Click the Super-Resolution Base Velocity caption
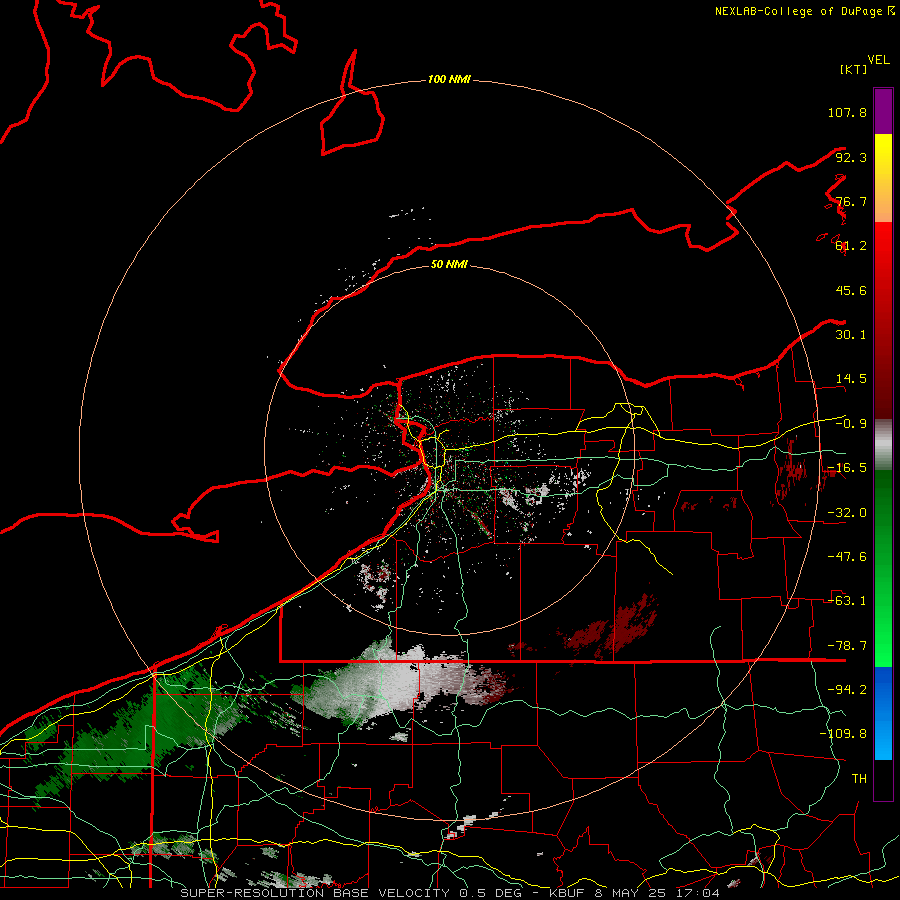This screenshot has height=900, width=900. pos(449,893)
